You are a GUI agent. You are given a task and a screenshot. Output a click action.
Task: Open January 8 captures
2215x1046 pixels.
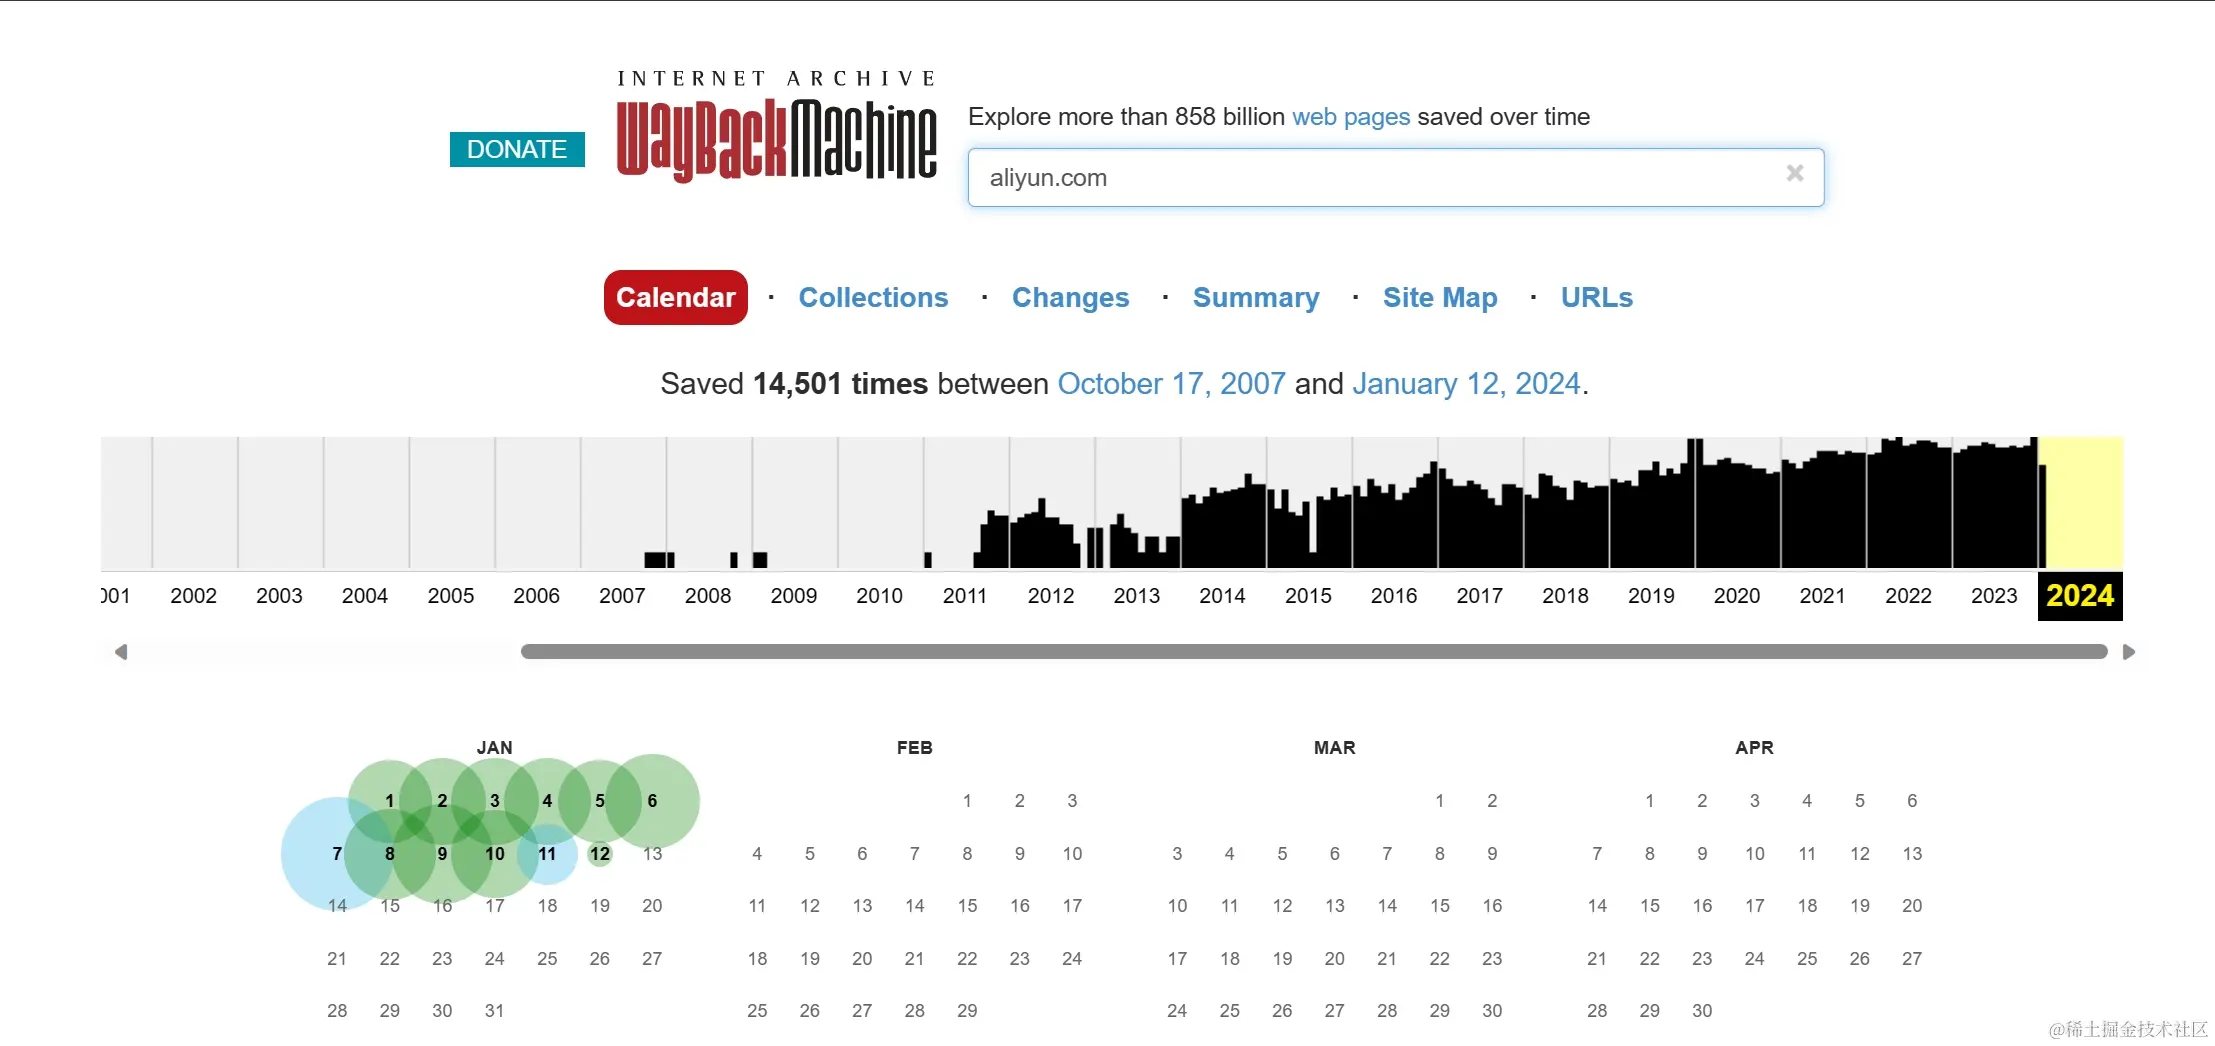390,854
